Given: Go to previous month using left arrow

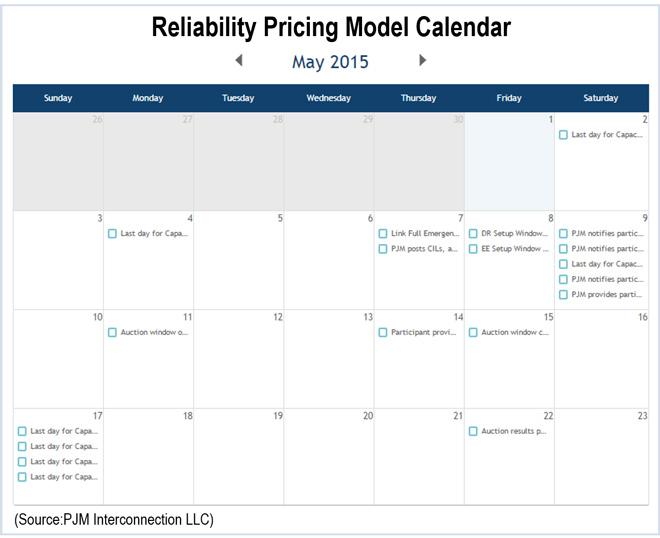Looking at the screenshot, I should 239,61.
